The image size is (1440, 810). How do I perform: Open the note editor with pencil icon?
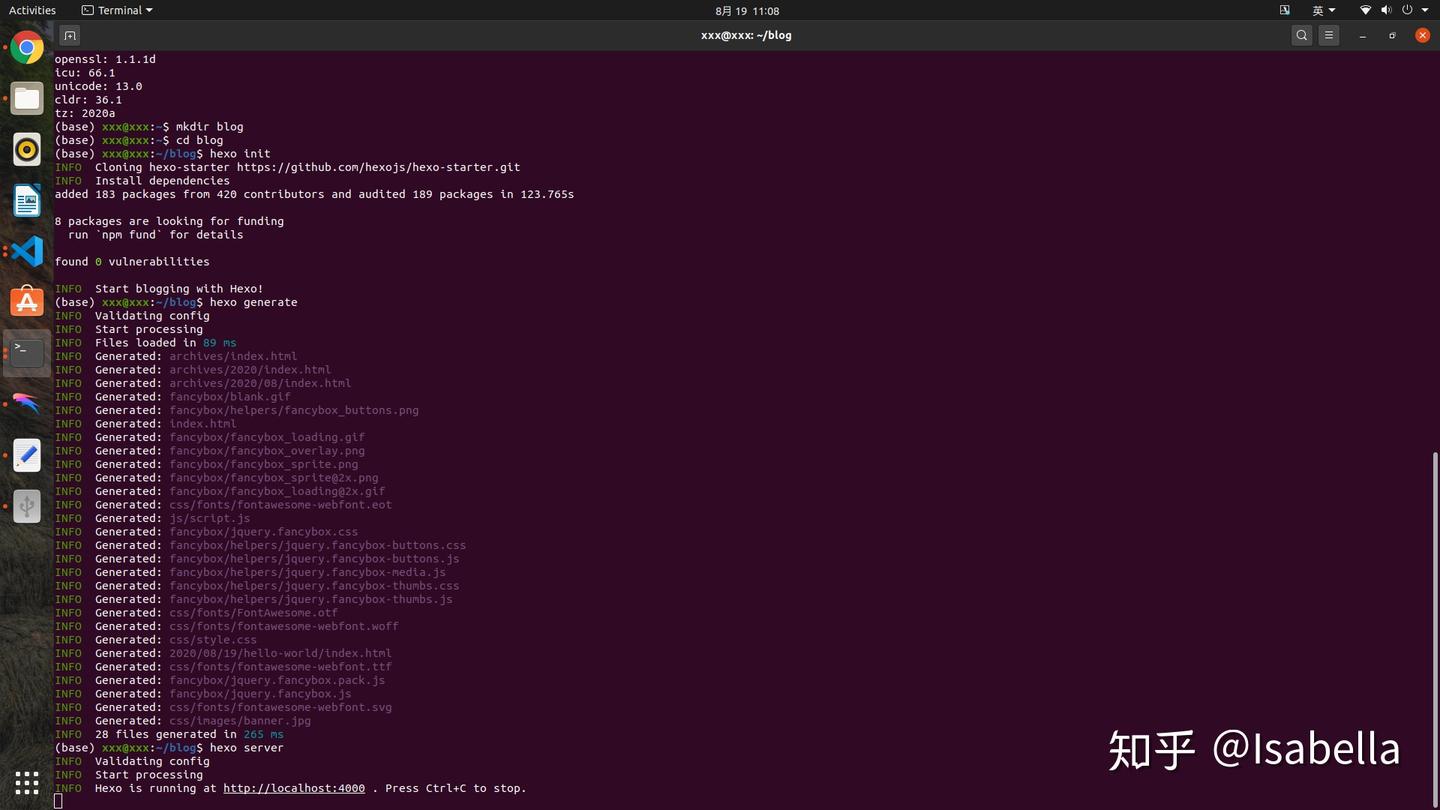pyautogui.click(x=27, y=455)
